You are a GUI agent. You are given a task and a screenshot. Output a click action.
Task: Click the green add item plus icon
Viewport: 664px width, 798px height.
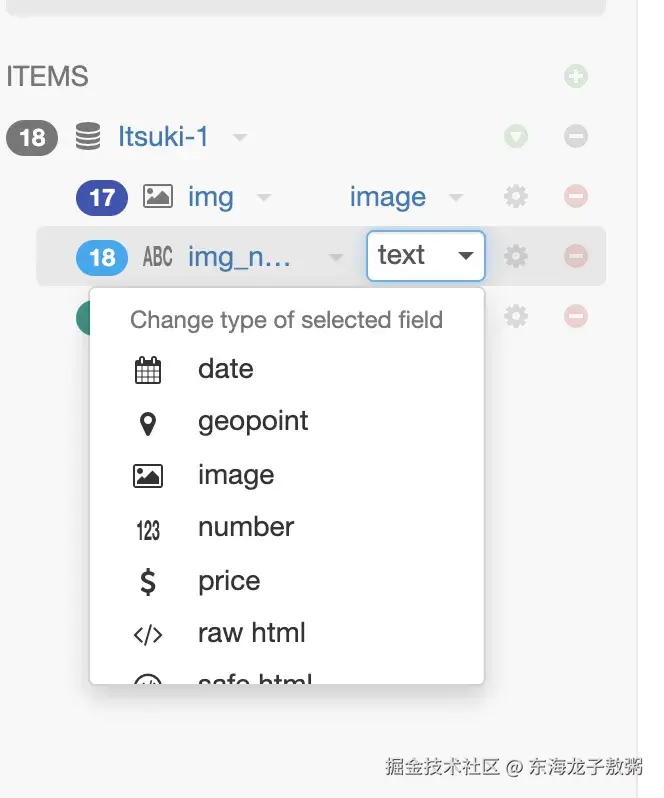(575, 76)
